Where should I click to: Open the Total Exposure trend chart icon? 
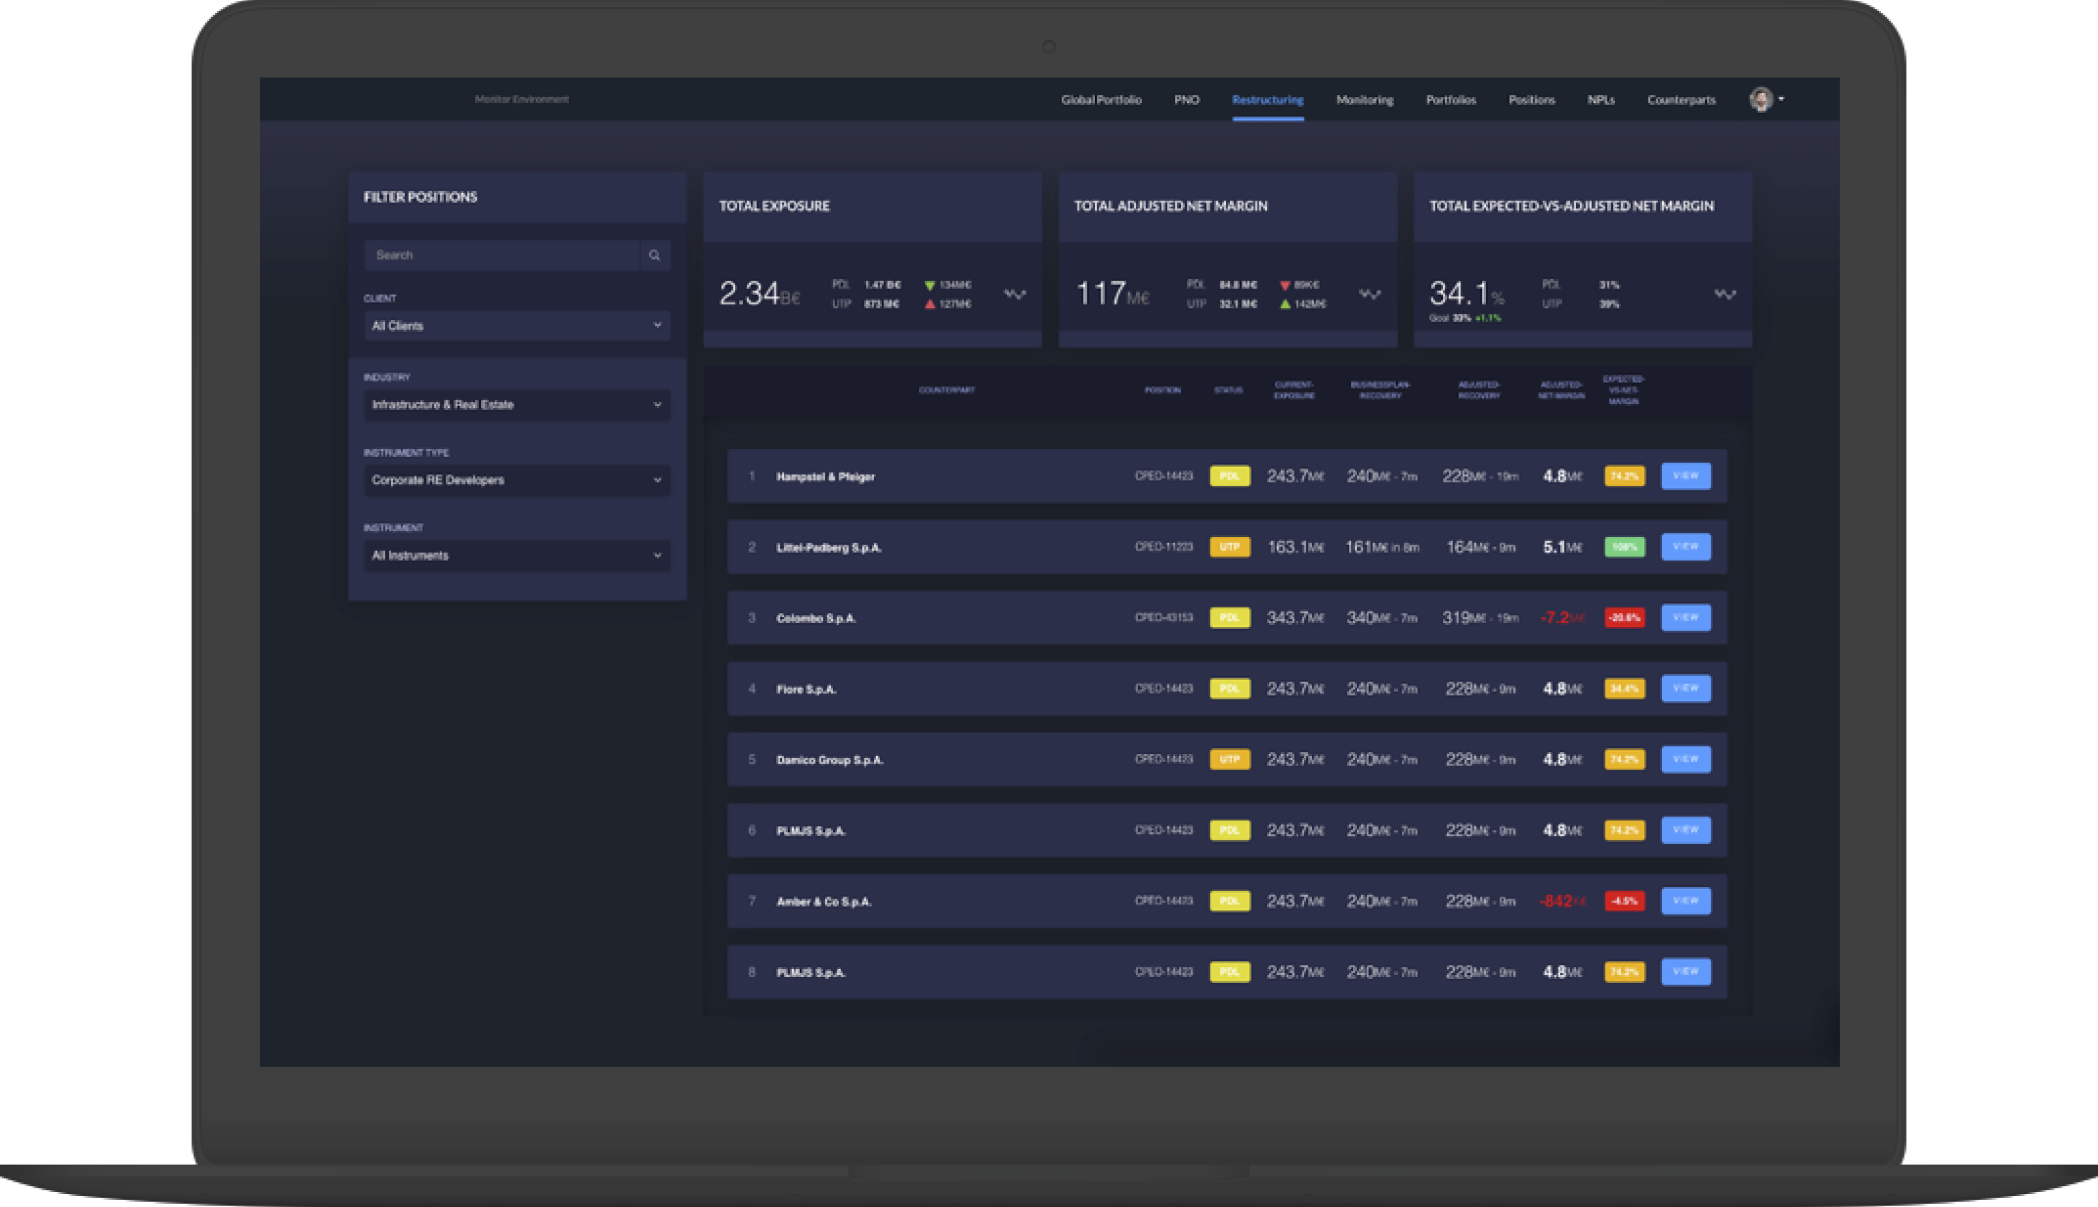pos(1015,294)
